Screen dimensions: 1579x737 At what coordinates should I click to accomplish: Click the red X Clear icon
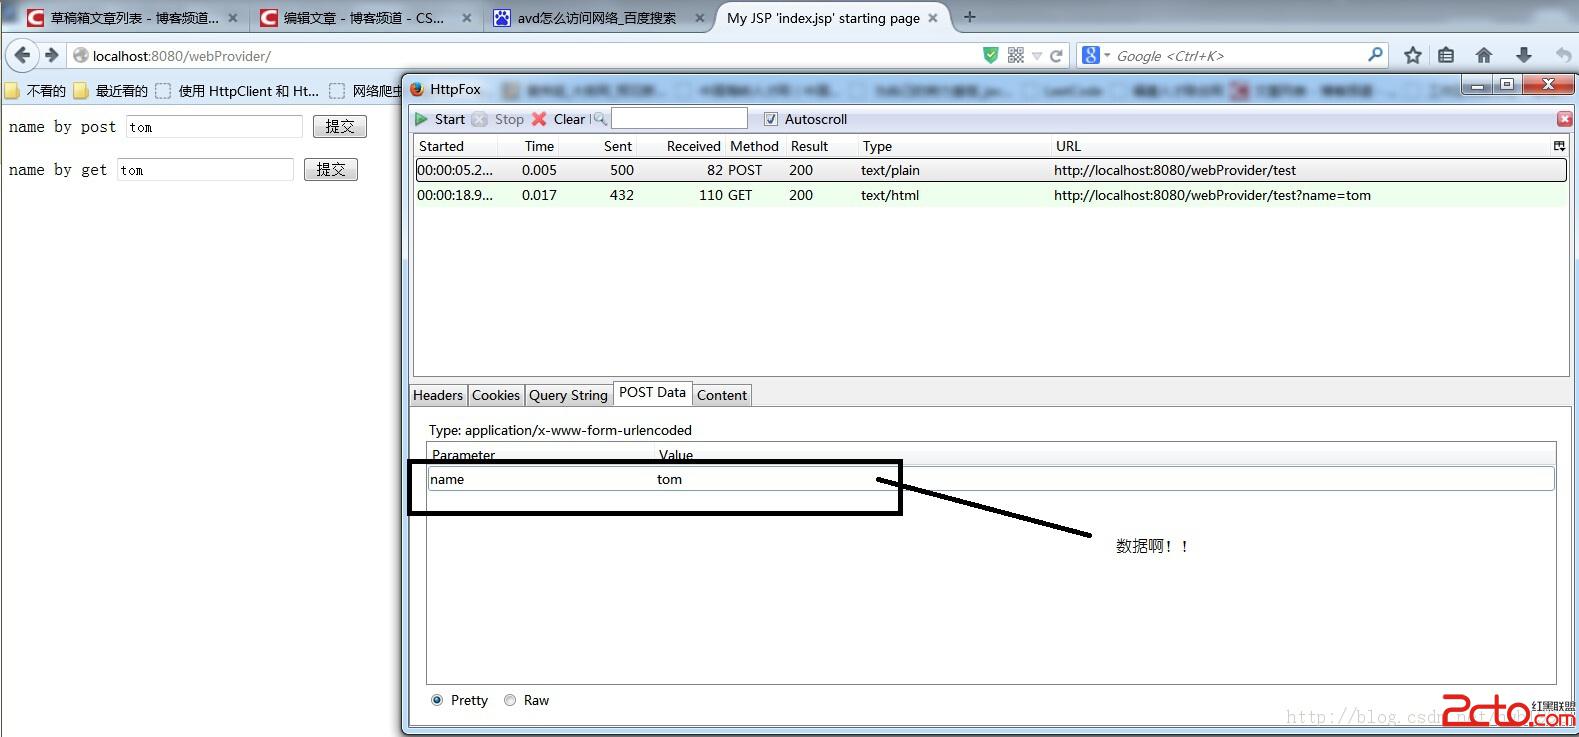pyautogui.click(x=539, y=119)
